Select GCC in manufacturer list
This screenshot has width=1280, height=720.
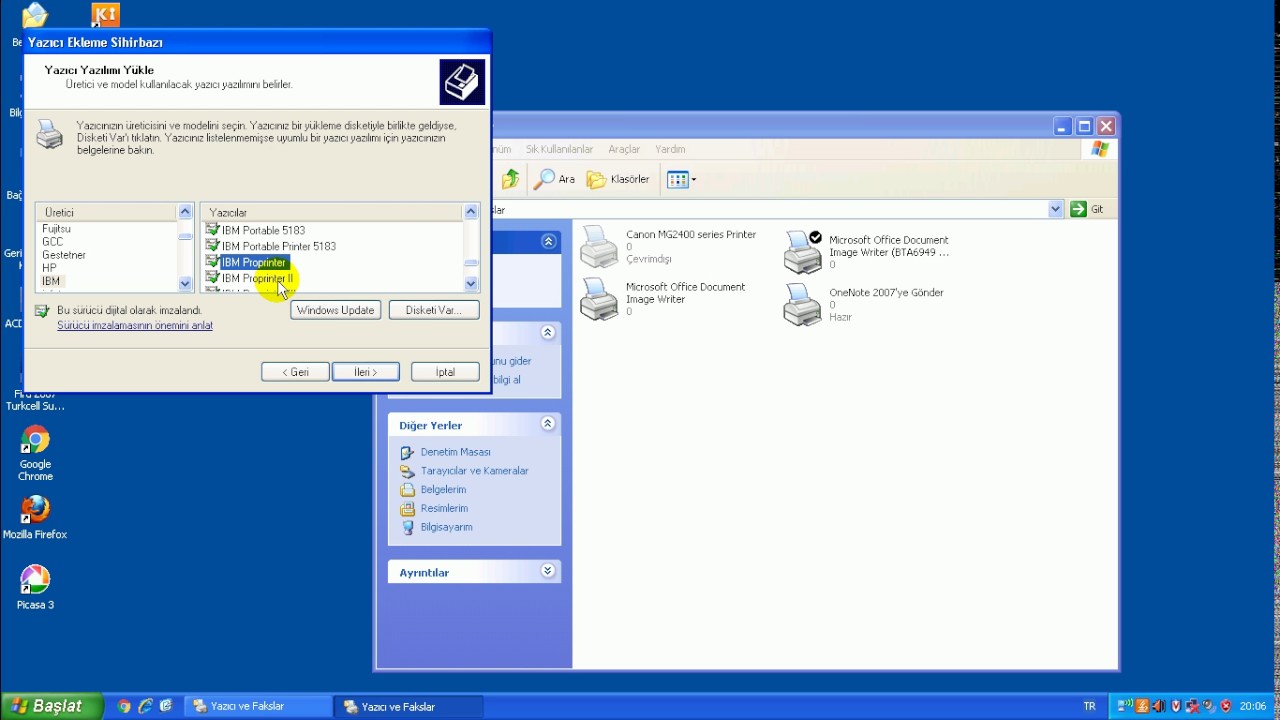click(53, 242)
